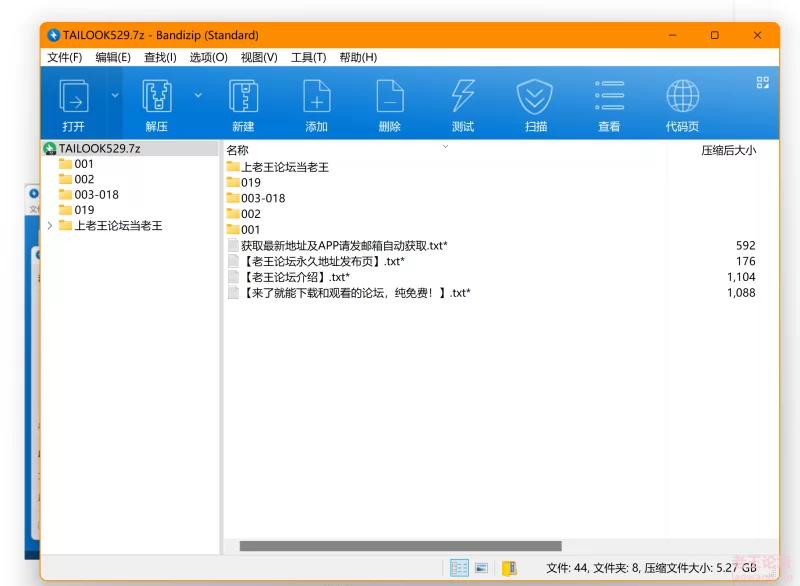Viewport: 800px width, 586px height.
Task: Minimize the Bandizip window
Action: (x=672, y=35)
